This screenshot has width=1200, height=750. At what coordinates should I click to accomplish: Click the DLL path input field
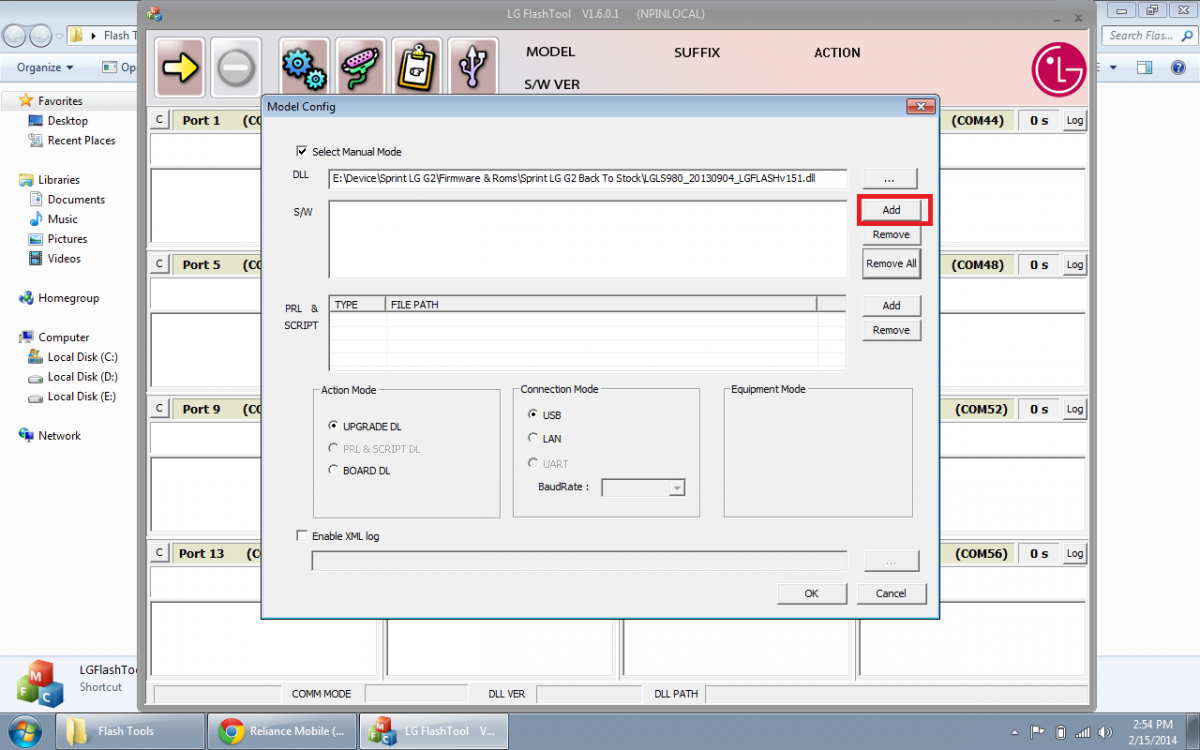click(587, 179)
